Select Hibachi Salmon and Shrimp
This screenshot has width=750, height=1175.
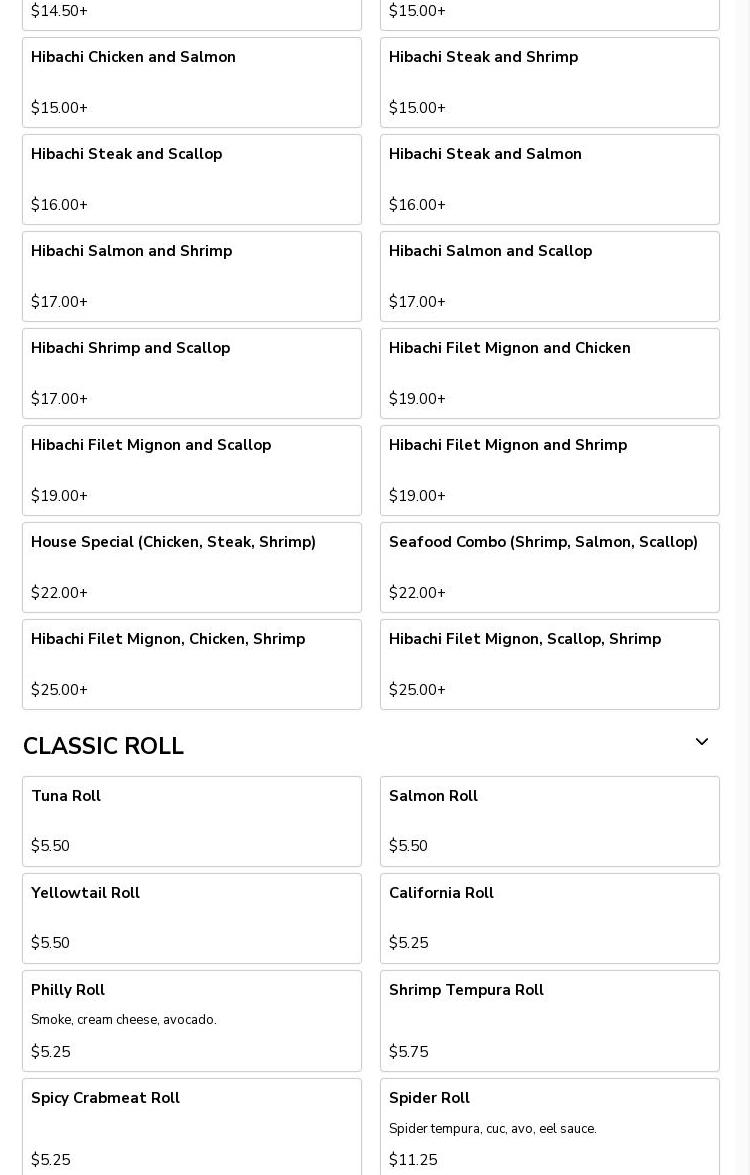coord(191,276)
